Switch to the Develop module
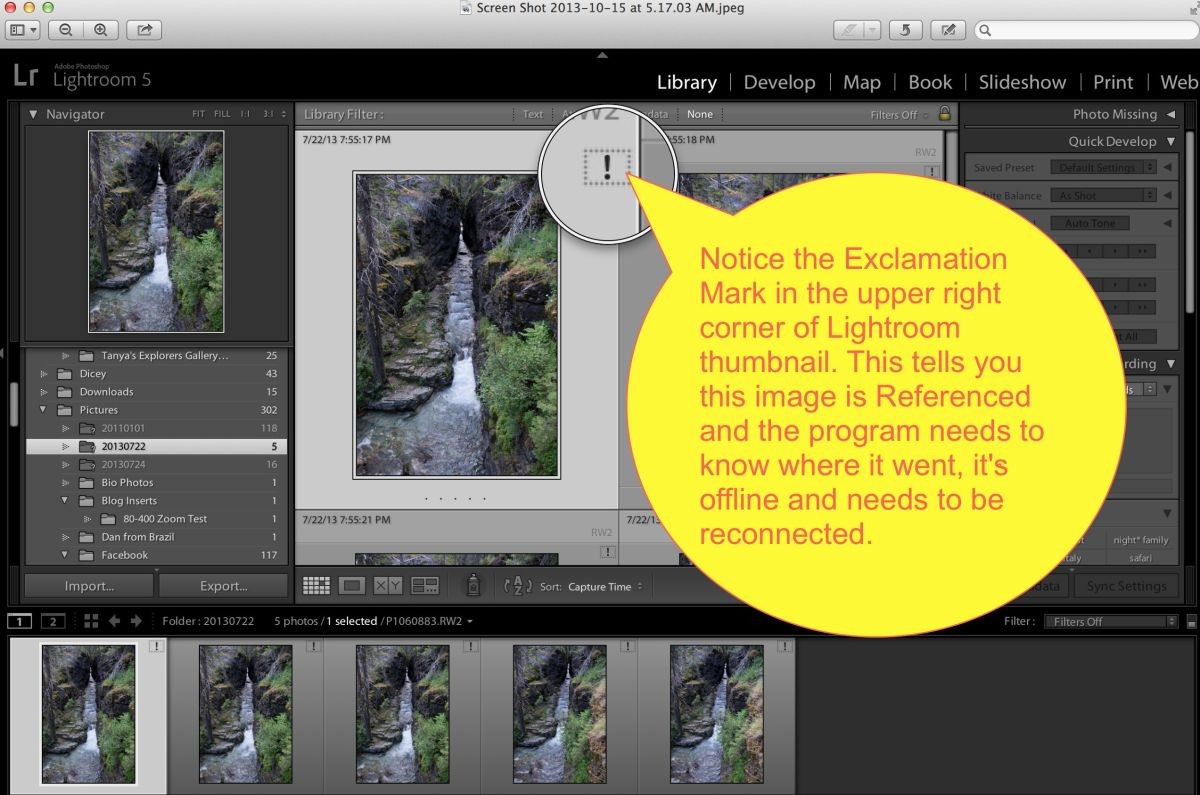Viewport: 1200px width, 795px height. click(779, 83)
